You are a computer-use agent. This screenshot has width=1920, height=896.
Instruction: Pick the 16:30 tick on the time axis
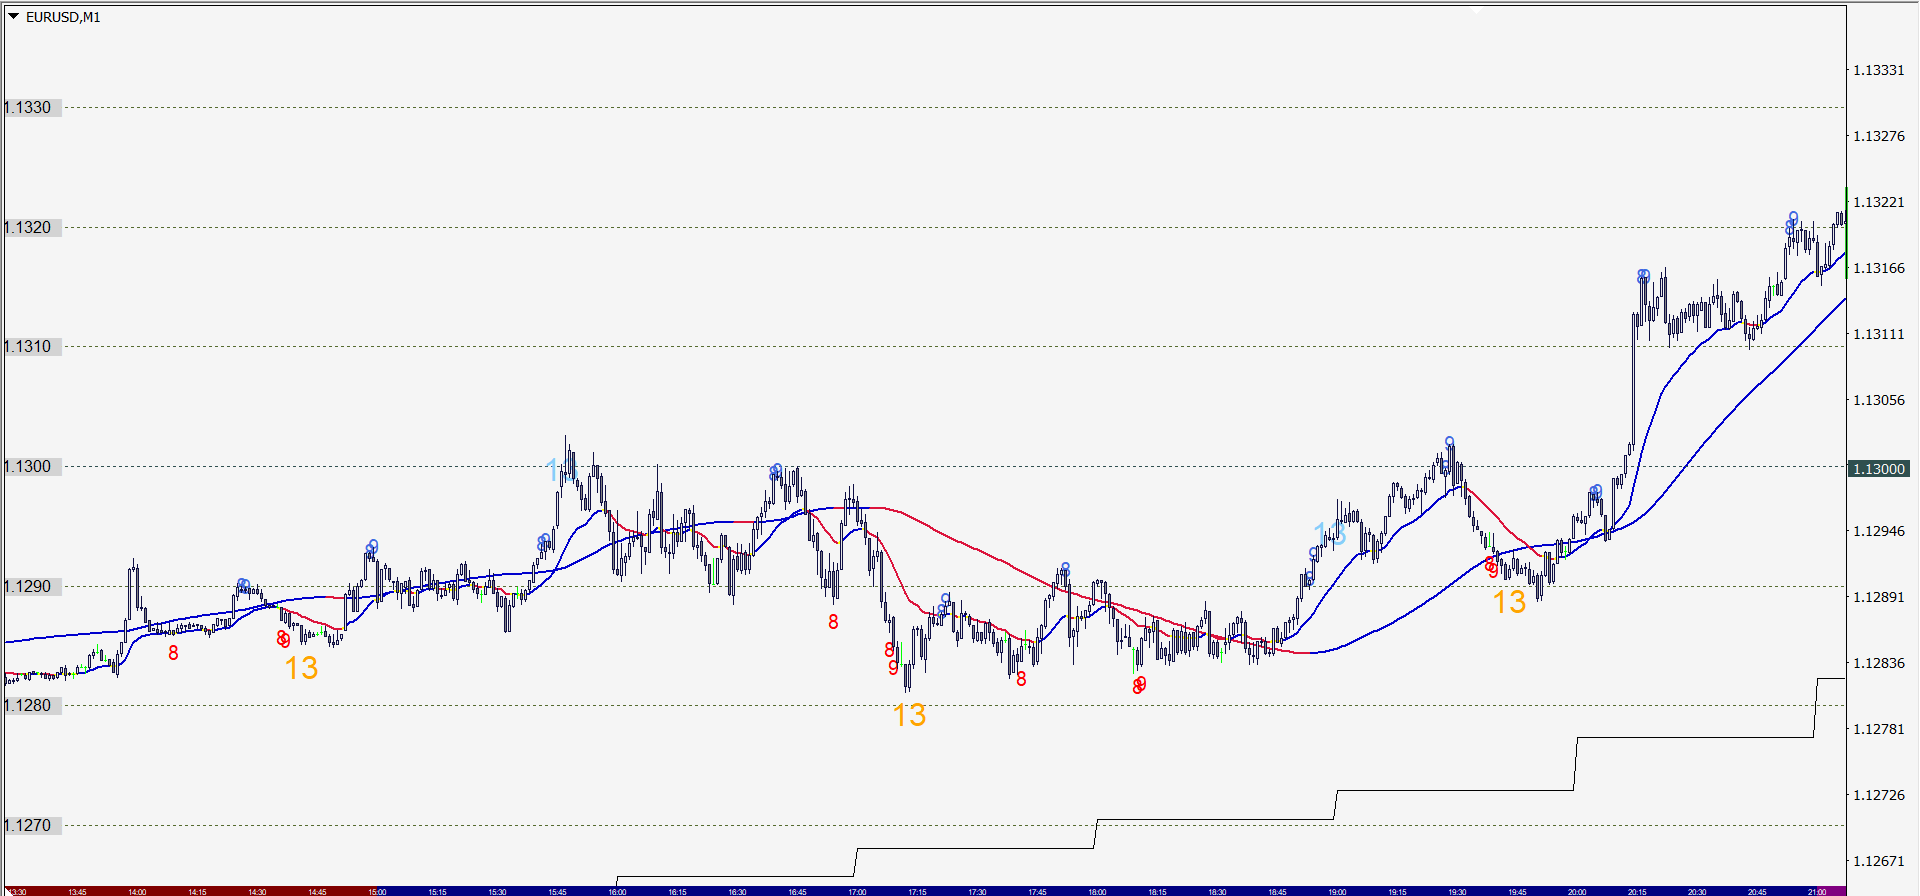[x=737, y=891]
